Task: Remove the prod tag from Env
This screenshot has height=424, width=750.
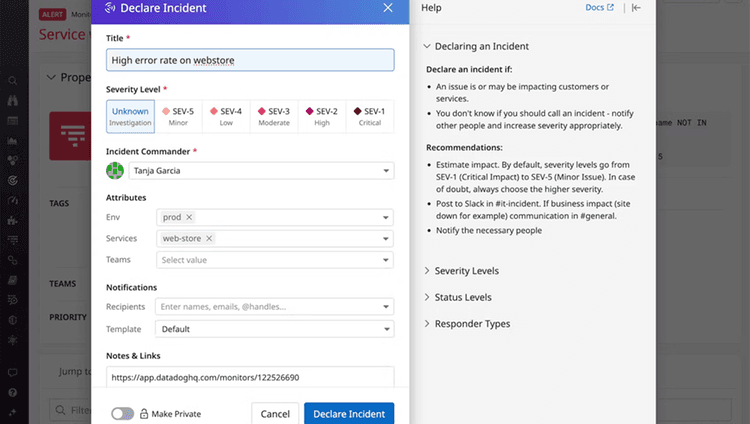Action: pos(189,217)
